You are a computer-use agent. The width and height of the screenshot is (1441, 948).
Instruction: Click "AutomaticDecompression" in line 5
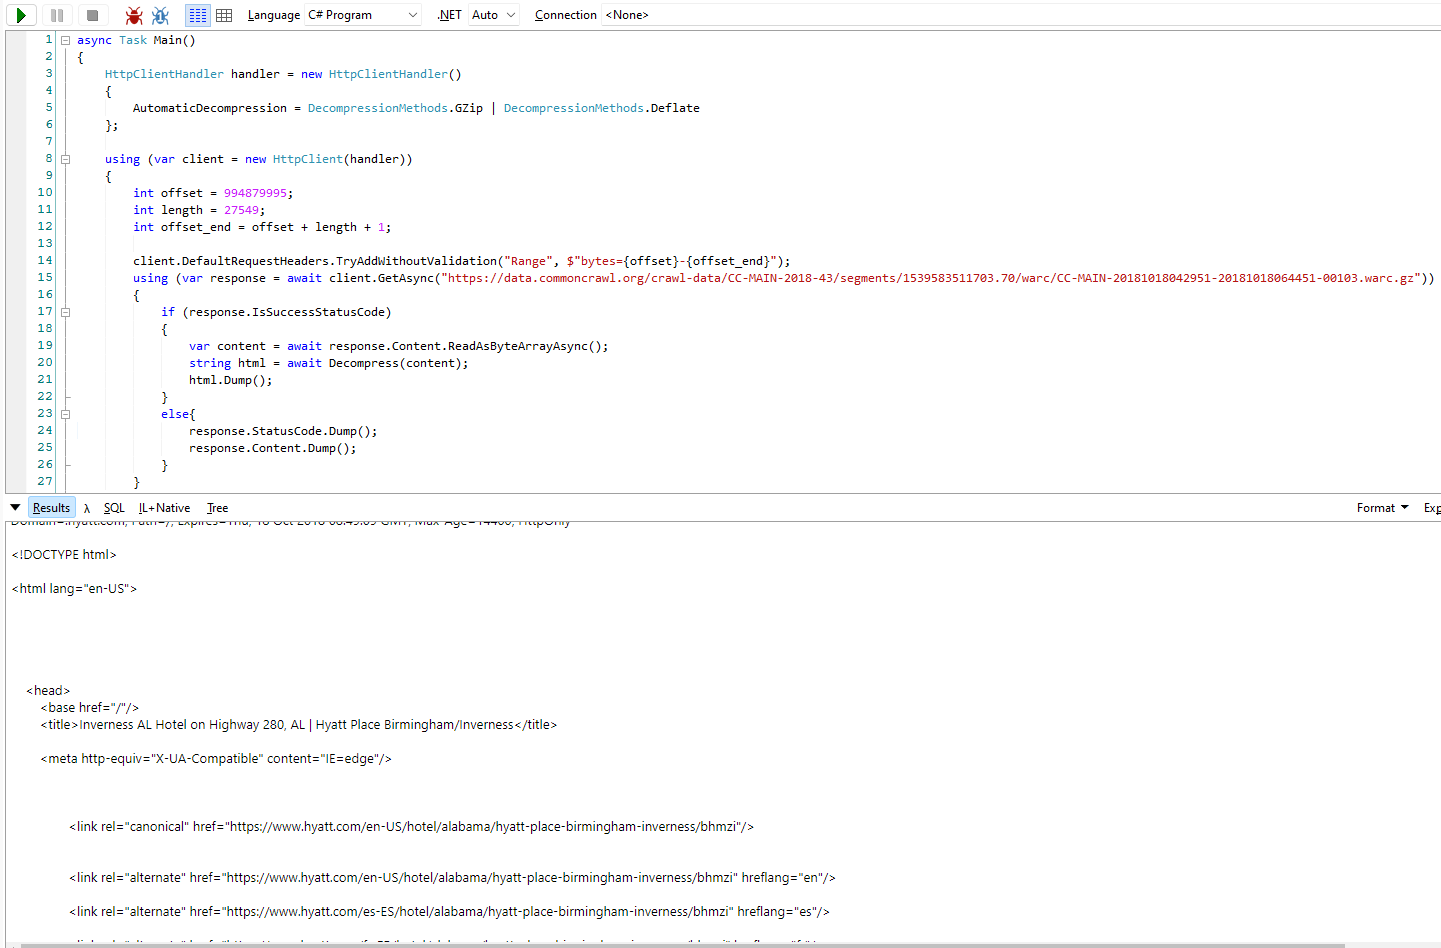(210, 108)
